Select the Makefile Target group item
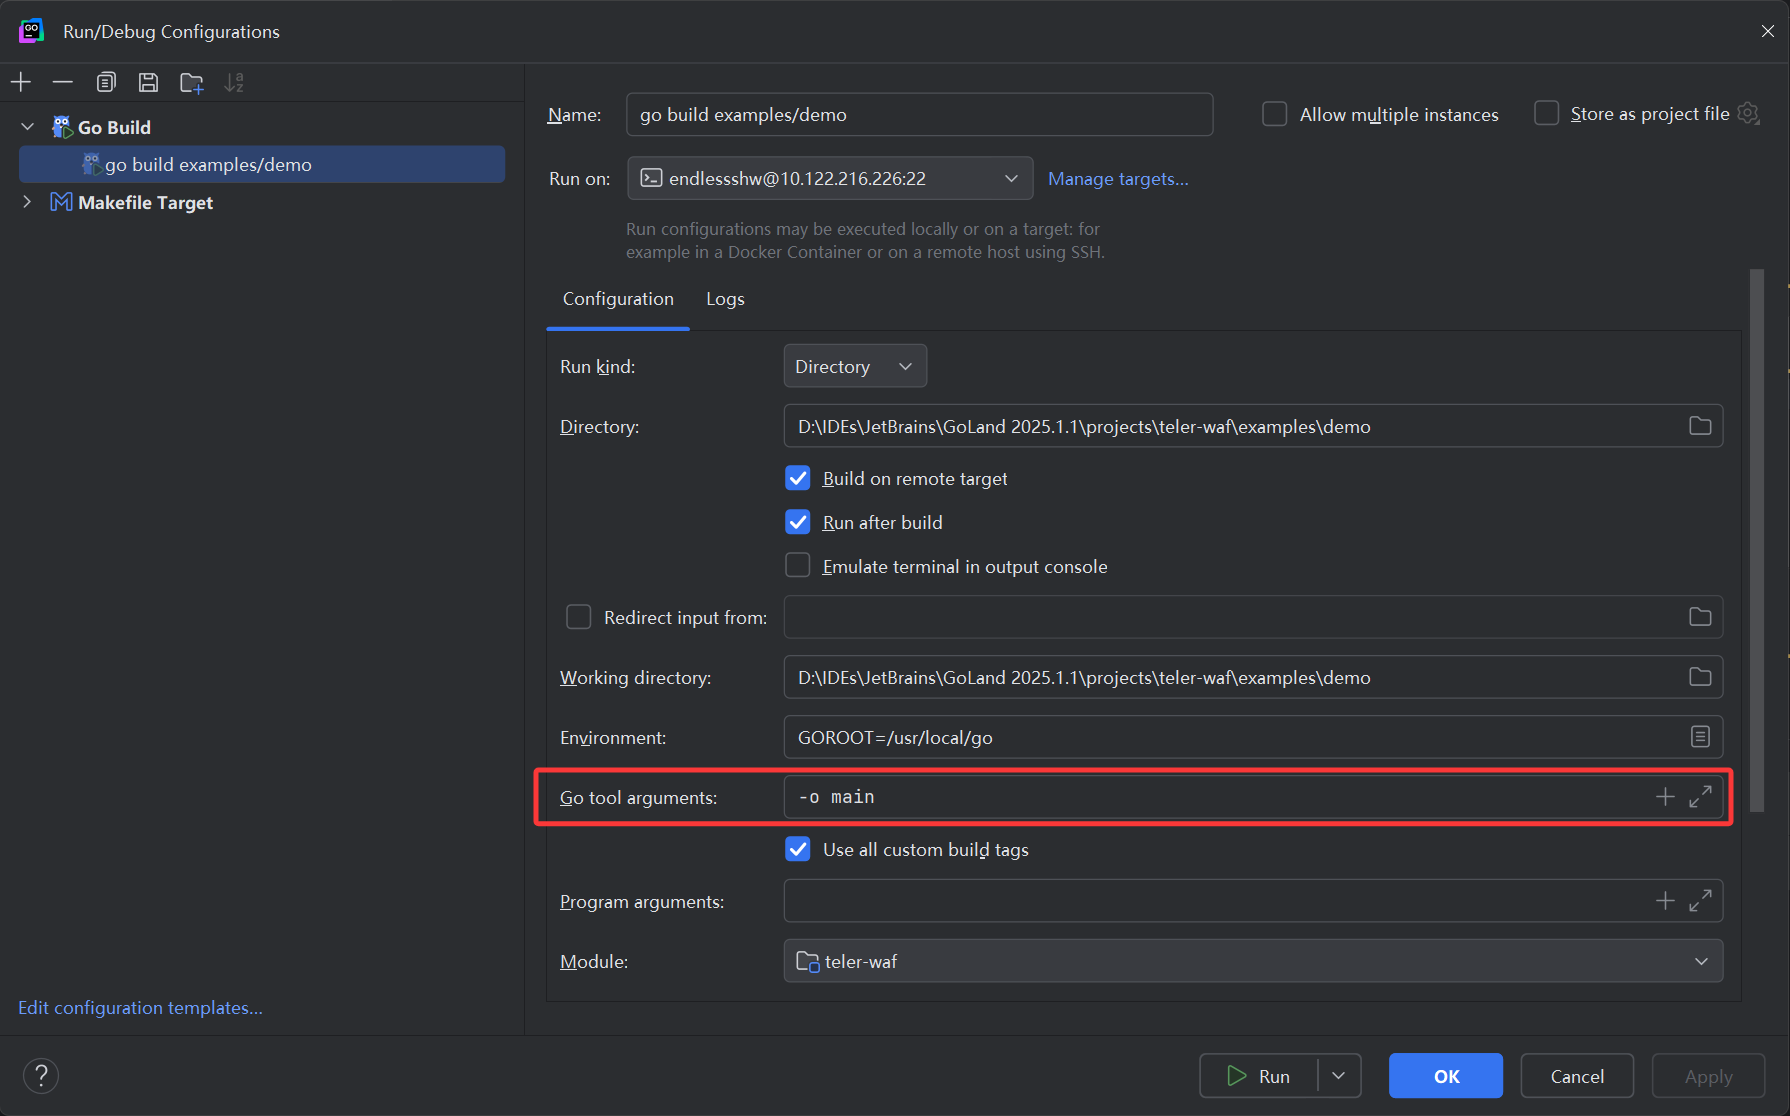The image size is (1790, 1116). pyautogui.click(x=145, y=202)
